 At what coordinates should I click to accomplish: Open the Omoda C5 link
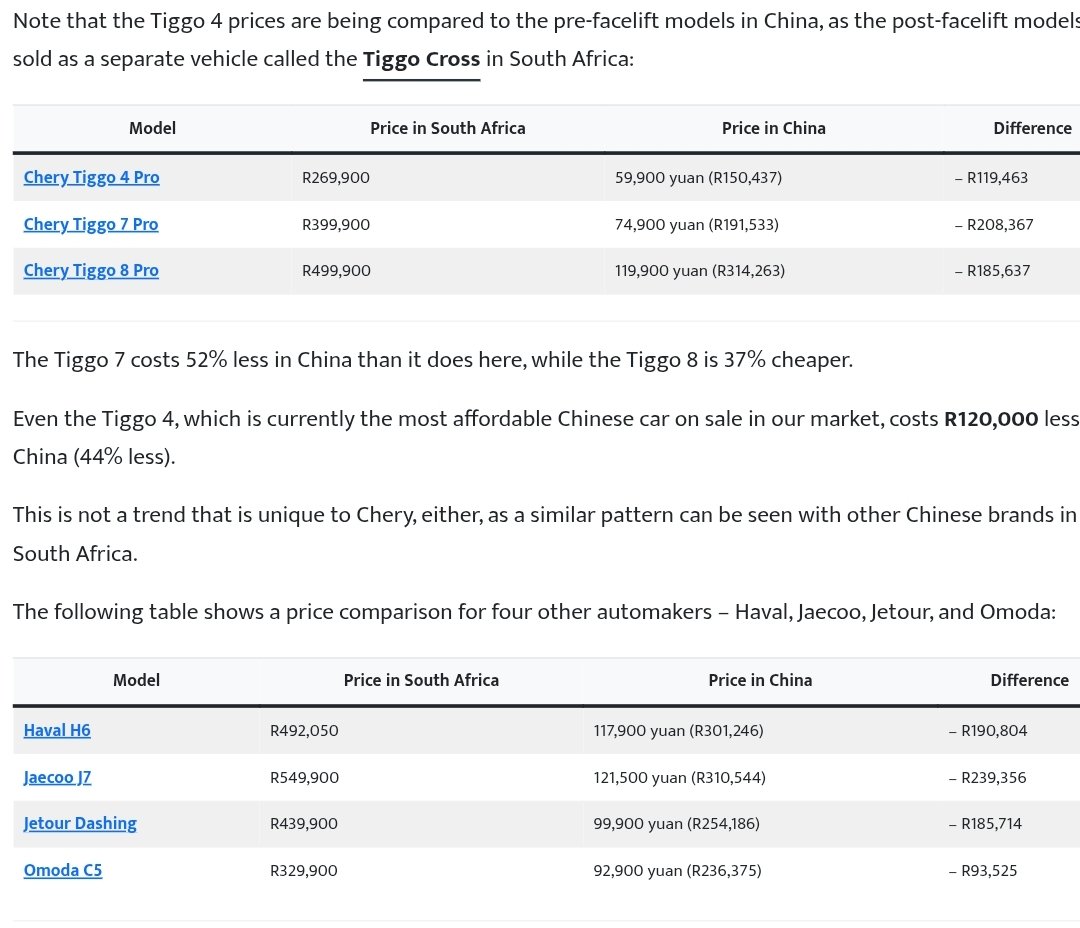(63, 870)
